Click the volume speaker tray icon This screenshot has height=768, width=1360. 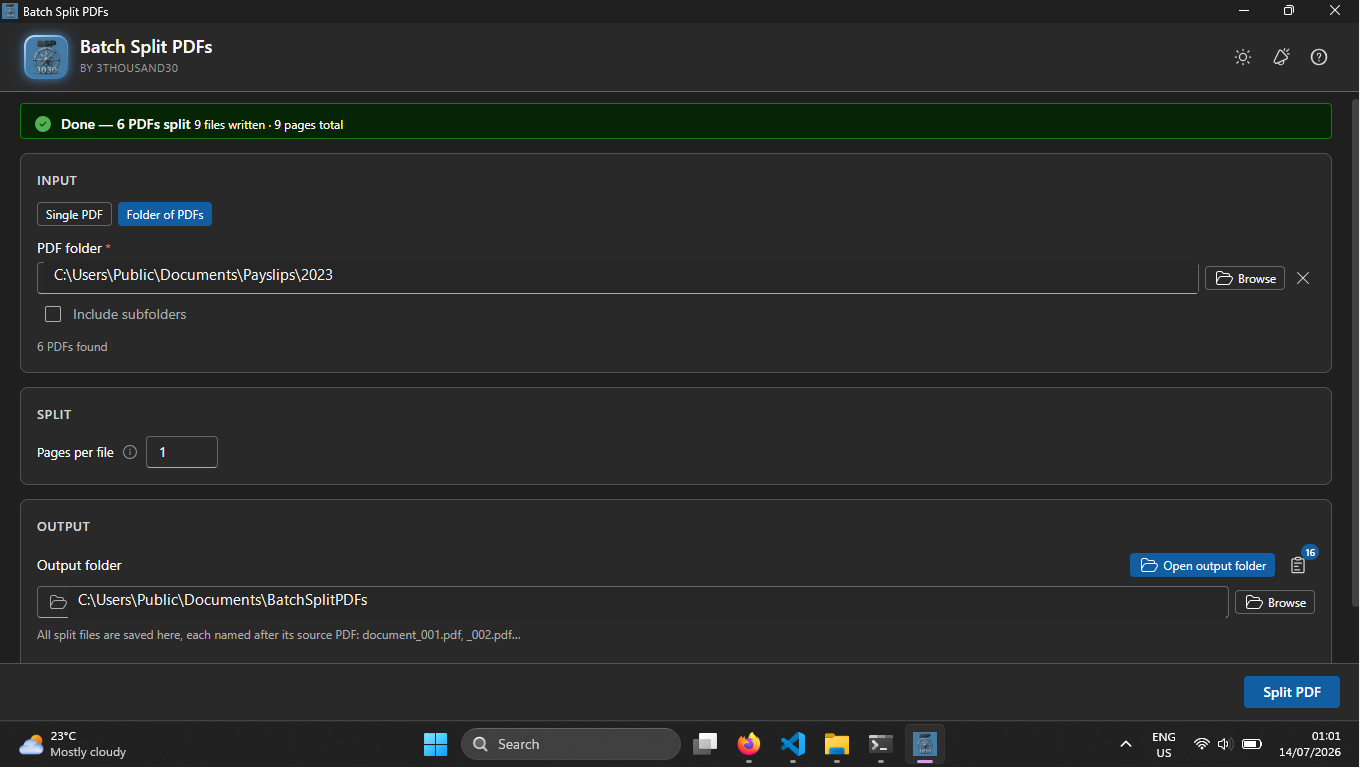point(1224,744)
